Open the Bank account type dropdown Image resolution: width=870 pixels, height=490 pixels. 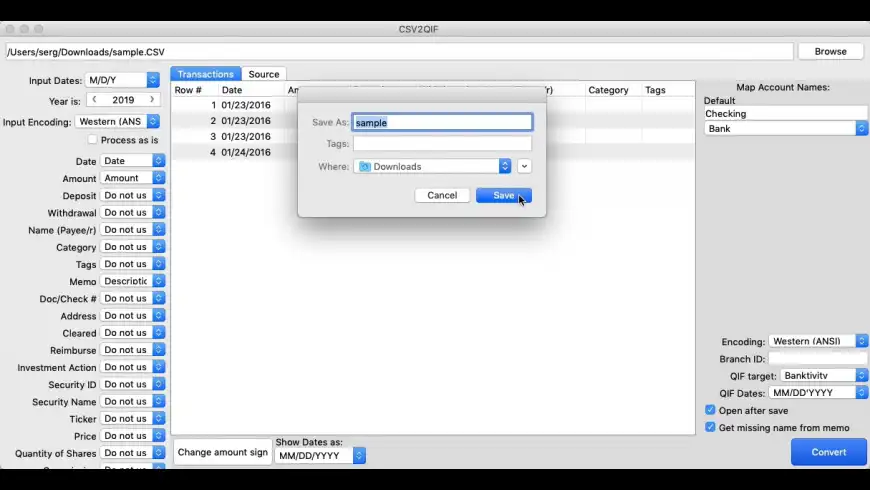pos(786,129)
